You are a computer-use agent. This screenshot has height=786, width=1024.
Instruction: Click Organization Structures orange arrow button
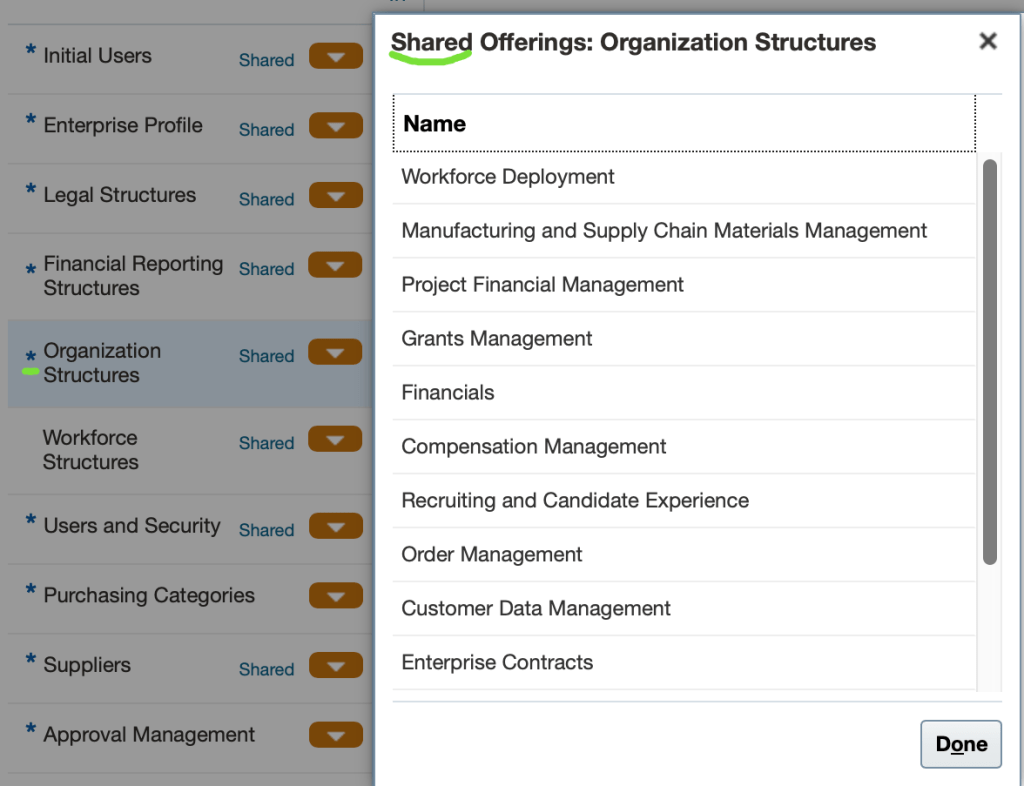[x=335, y=353]
